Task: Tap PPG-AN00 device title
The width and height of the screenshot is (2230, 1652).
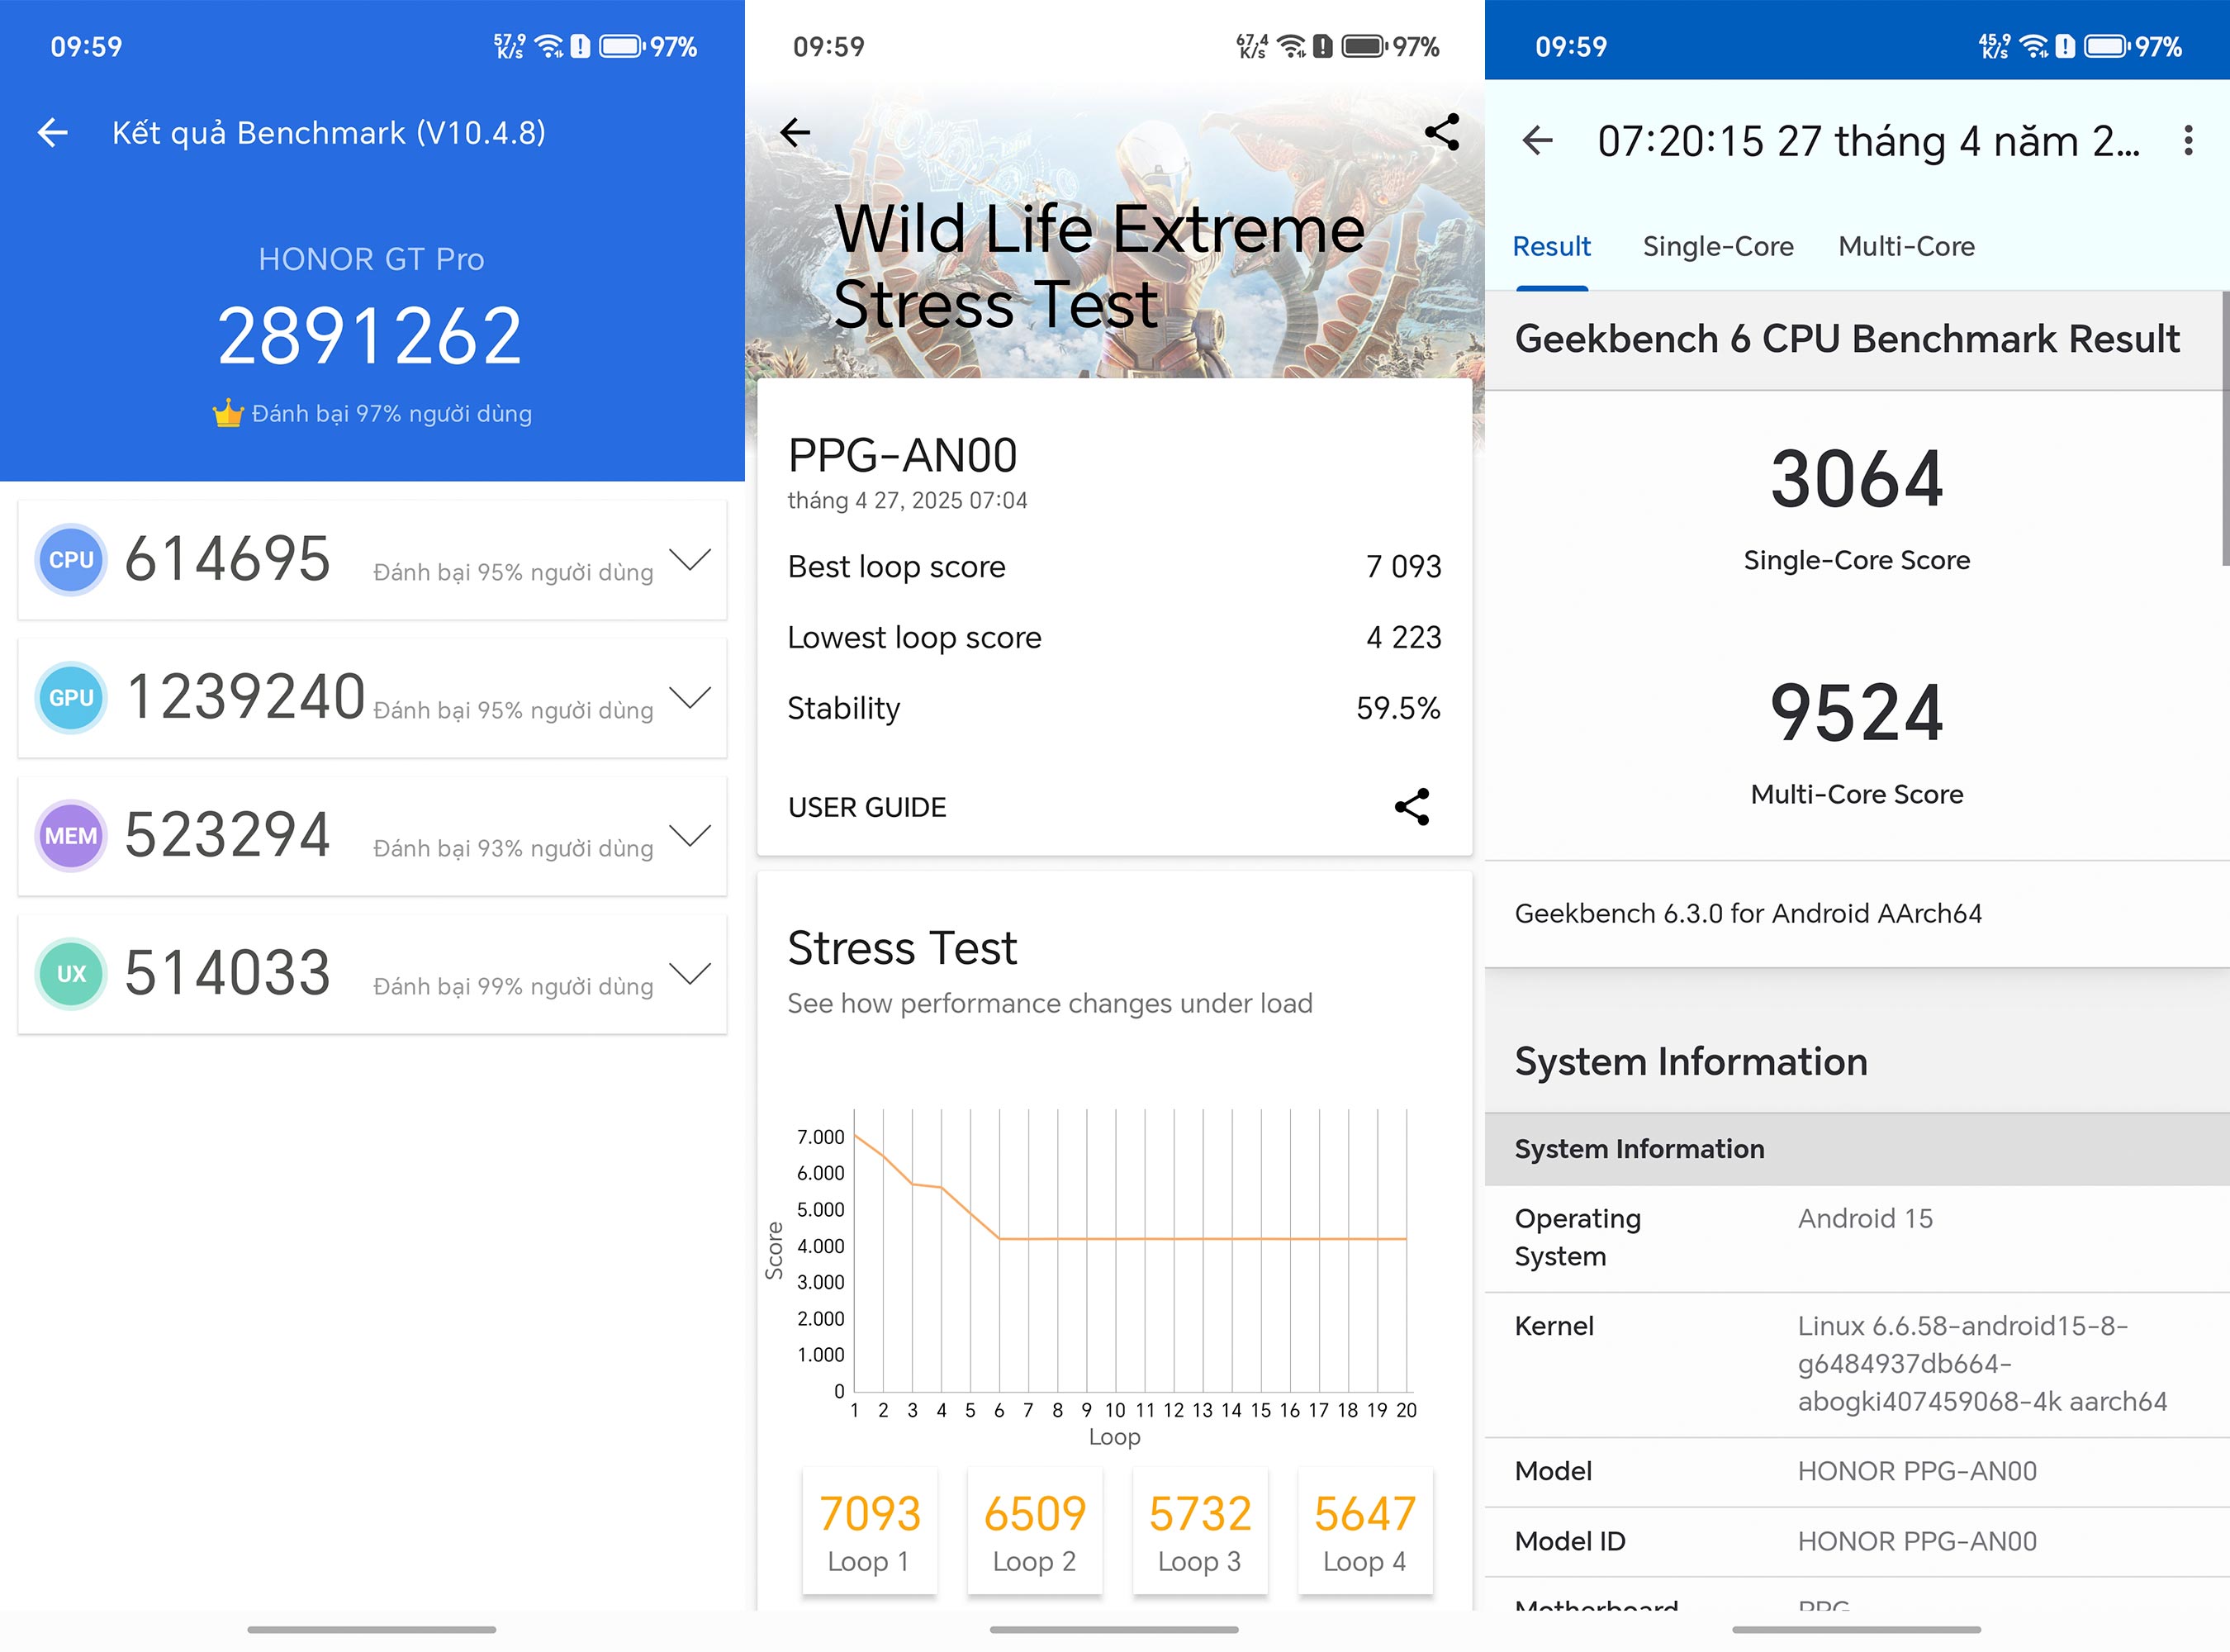Action: pyautogui.click(x=902, y=456)
